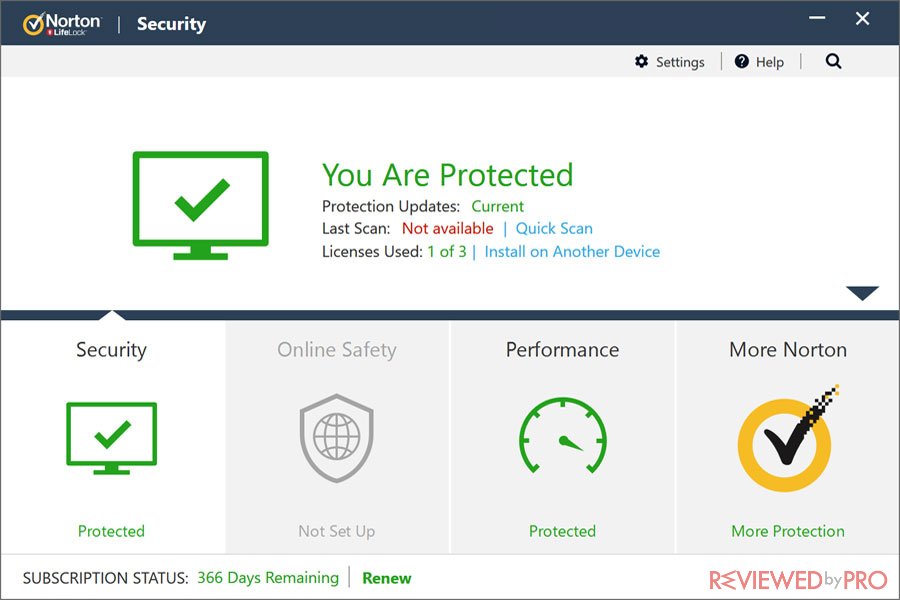Open search with the magnifier icon
Image resolution: width=900 pixels, height=600 pixels.
[833, 61]
